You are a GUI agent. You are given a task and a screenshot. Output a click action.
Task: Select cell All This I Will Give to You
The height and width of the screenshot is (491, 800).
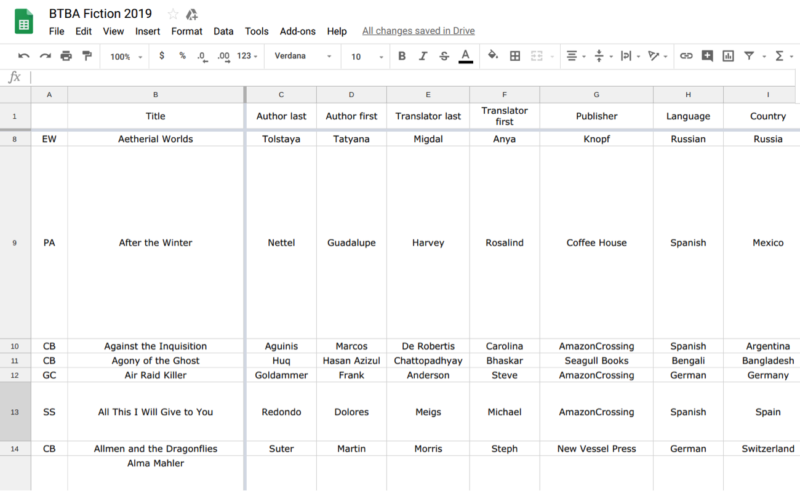(x=156, y=412)
